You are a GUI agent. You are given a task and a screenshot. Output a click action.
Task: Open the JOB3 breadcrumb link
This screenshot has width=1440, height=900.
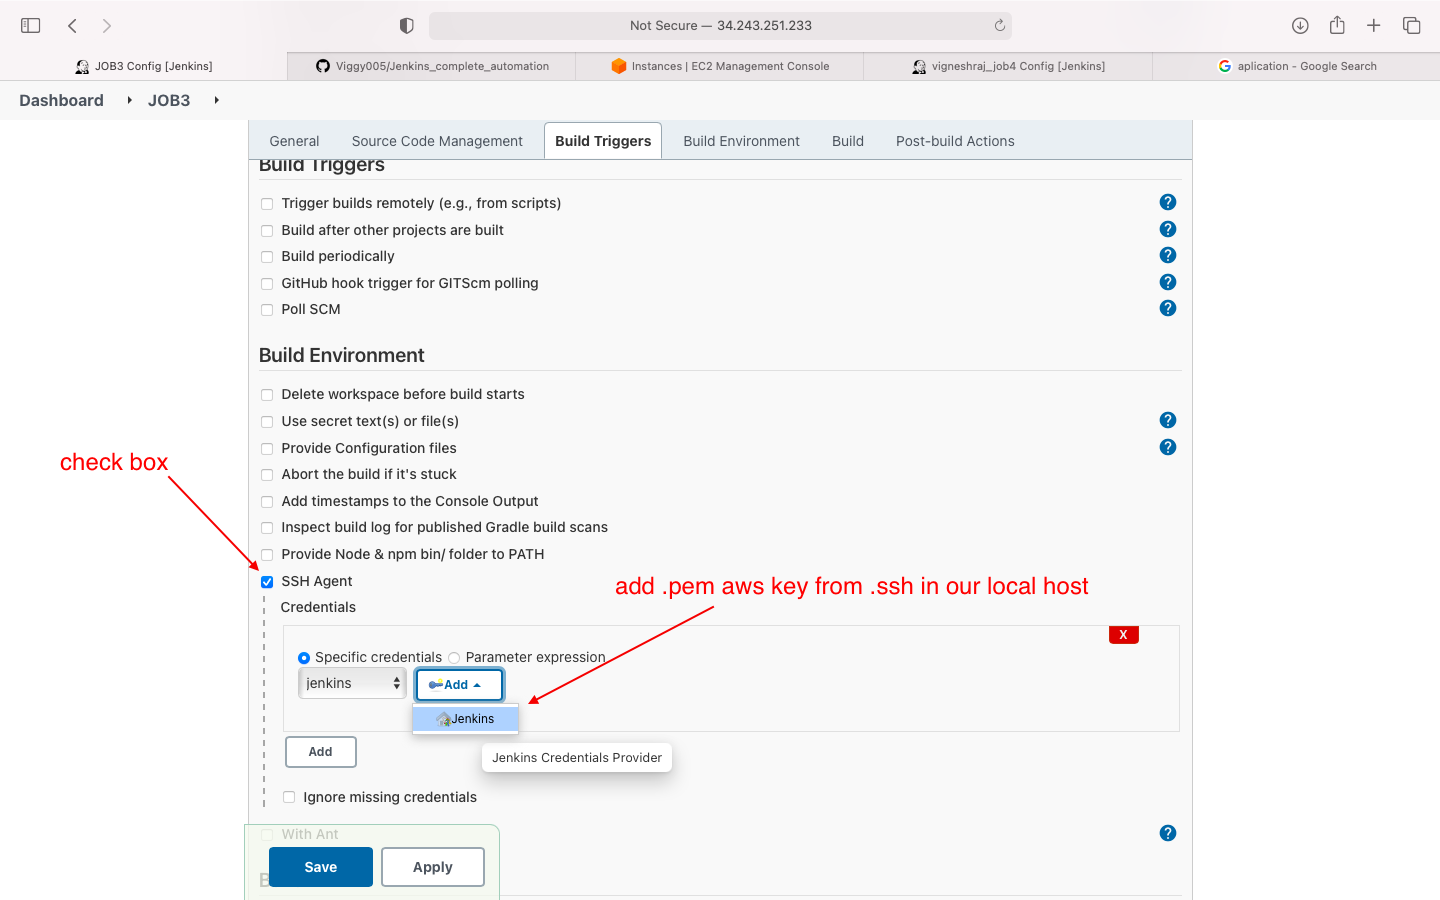point(169,100)
